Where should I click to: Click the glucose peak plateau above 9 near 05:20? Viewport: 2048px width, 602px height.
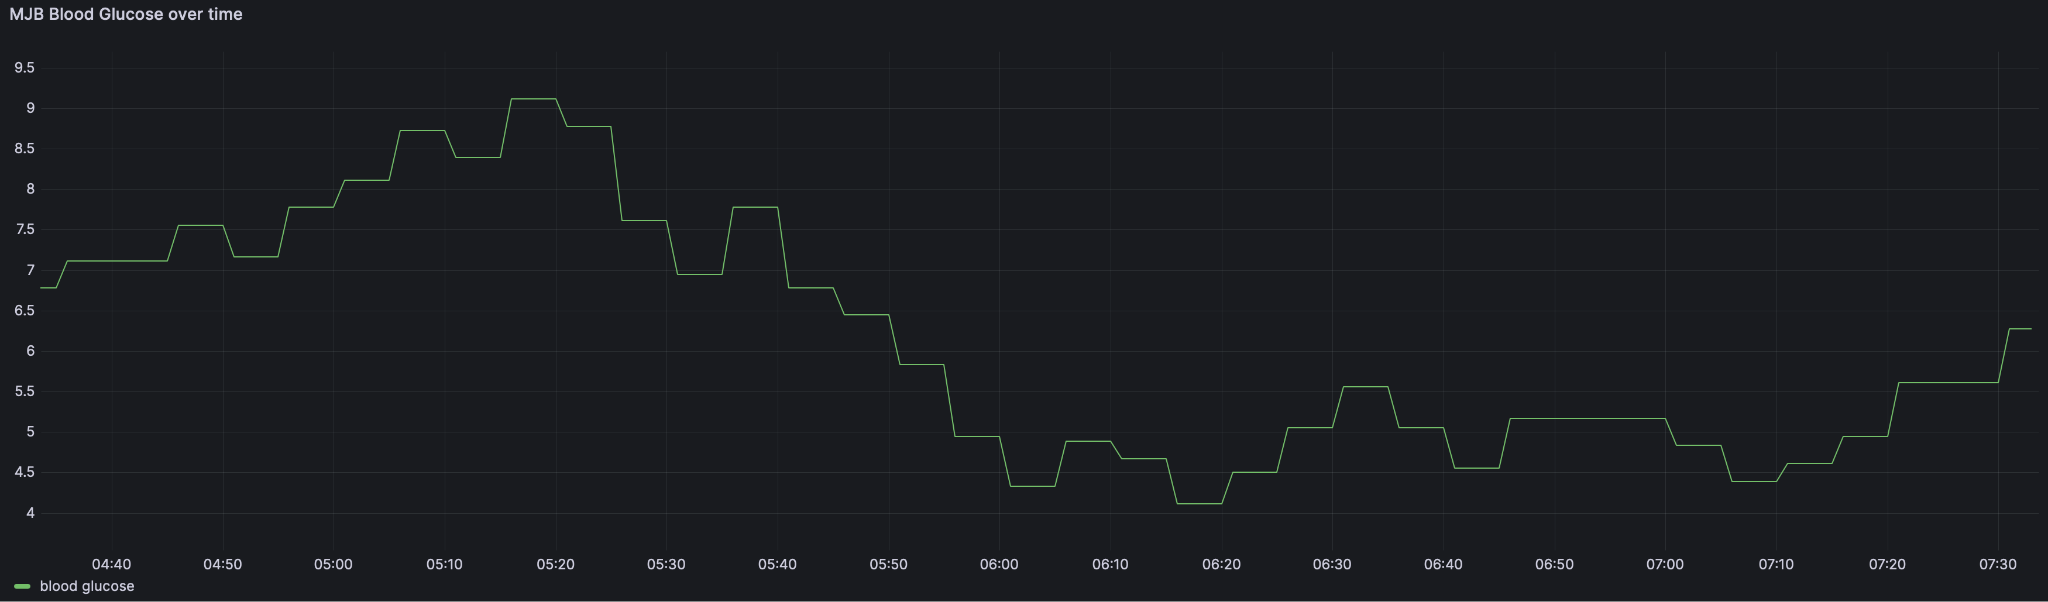coord(533,99)
